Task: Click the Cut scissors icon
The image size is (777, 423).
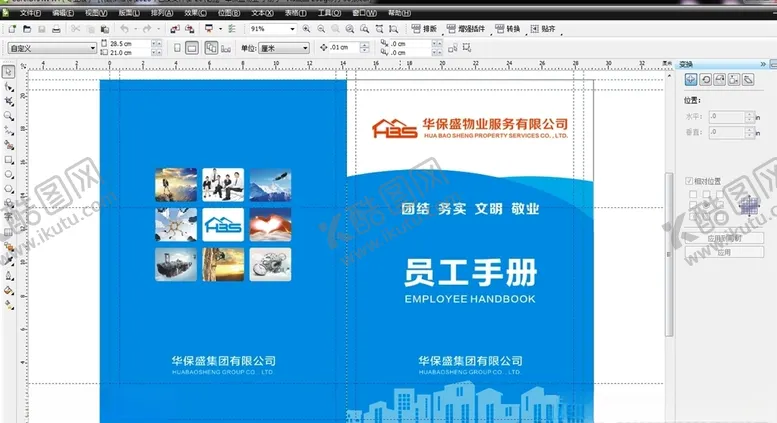Action: 75,29
